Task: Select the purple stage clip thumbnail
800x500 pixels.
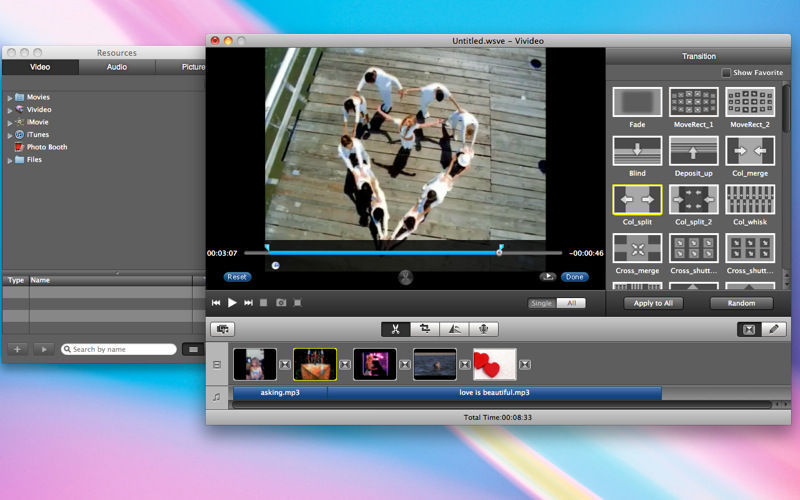Action: click(x=374, y=364)
